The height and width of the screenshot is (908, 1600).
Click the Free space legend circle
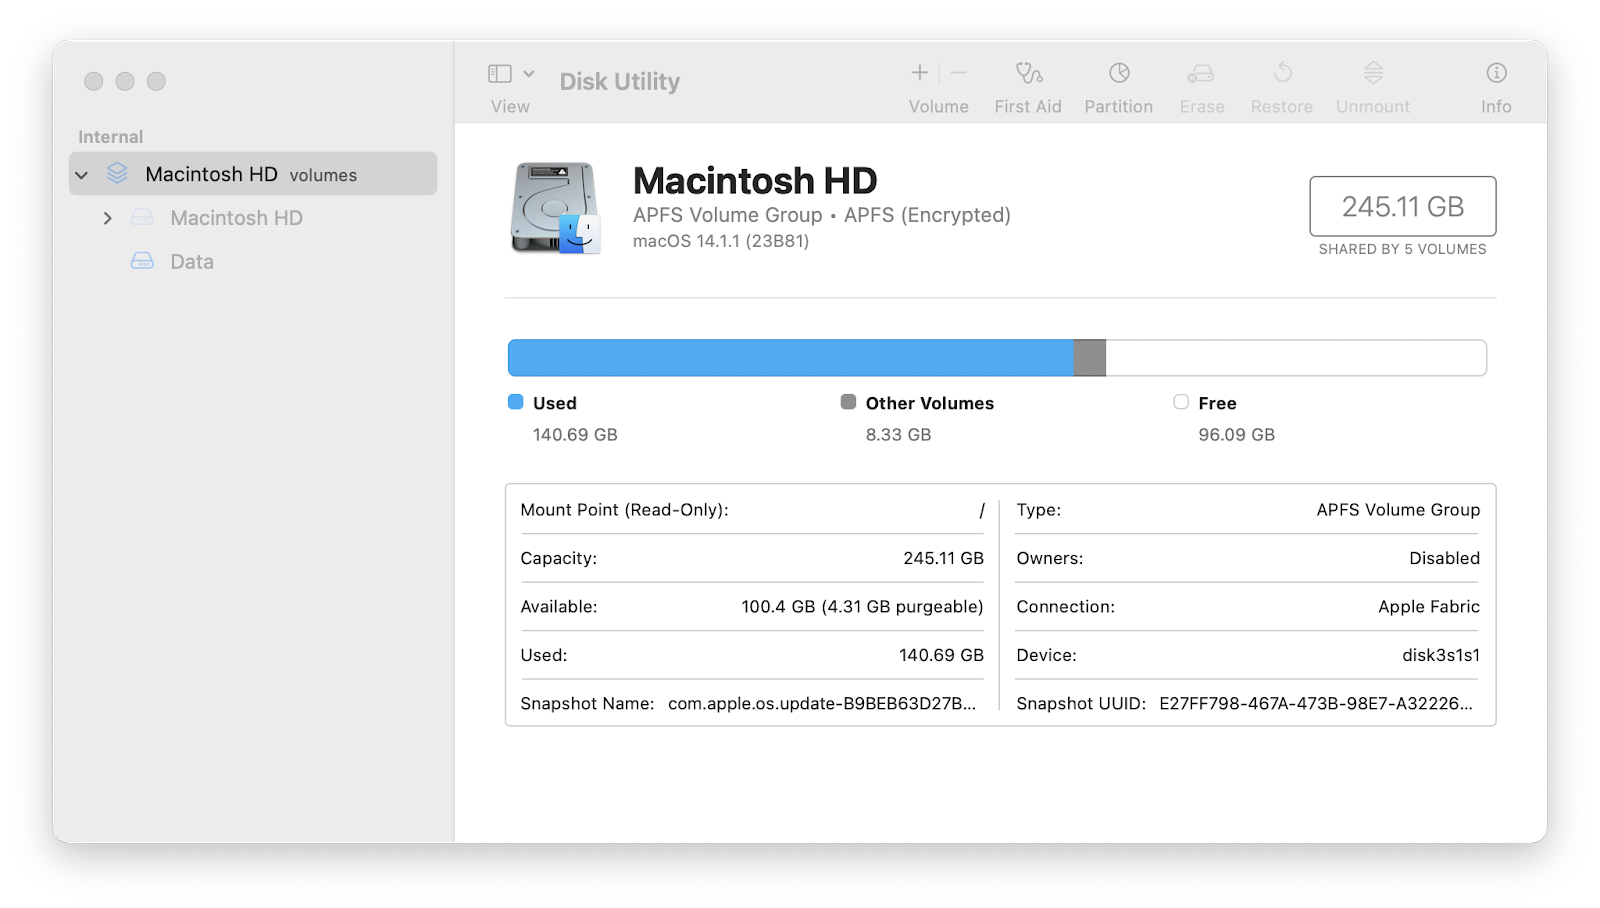1181,401
